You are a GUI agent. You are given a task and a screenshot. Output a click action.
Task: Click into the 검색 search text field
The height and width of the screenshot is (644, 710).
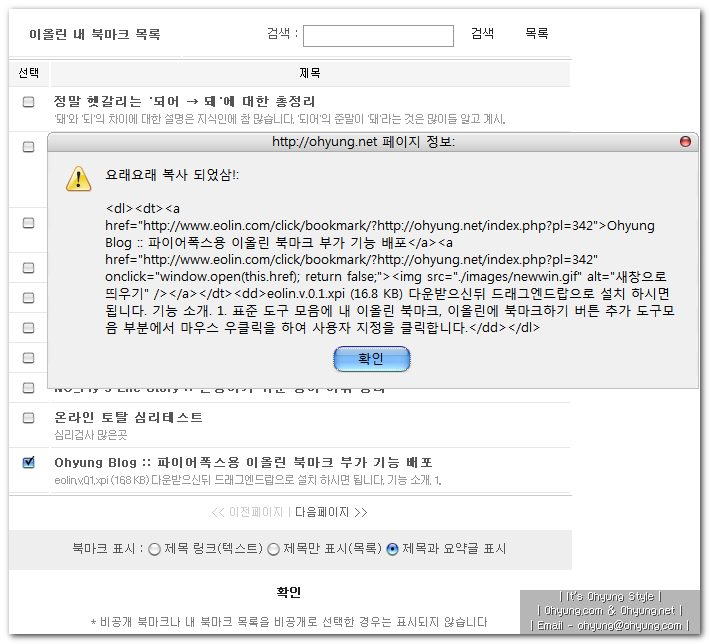pyautogui.click(x=378, y=35)
